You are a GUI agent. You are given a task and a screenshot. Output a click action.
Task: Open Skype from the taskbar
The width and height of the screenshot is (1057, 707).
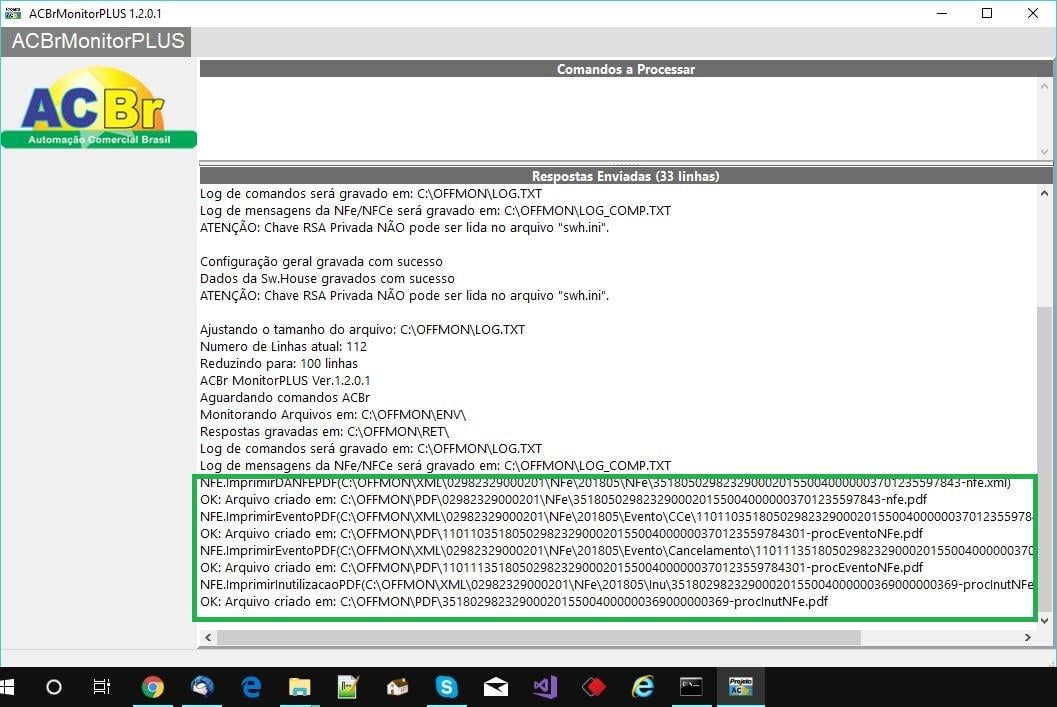tap(446, 687)
